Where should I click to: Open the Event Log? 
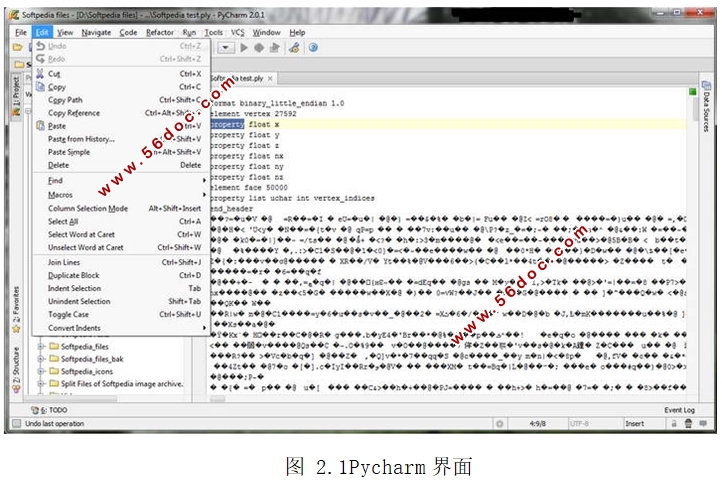click(679, 410)
